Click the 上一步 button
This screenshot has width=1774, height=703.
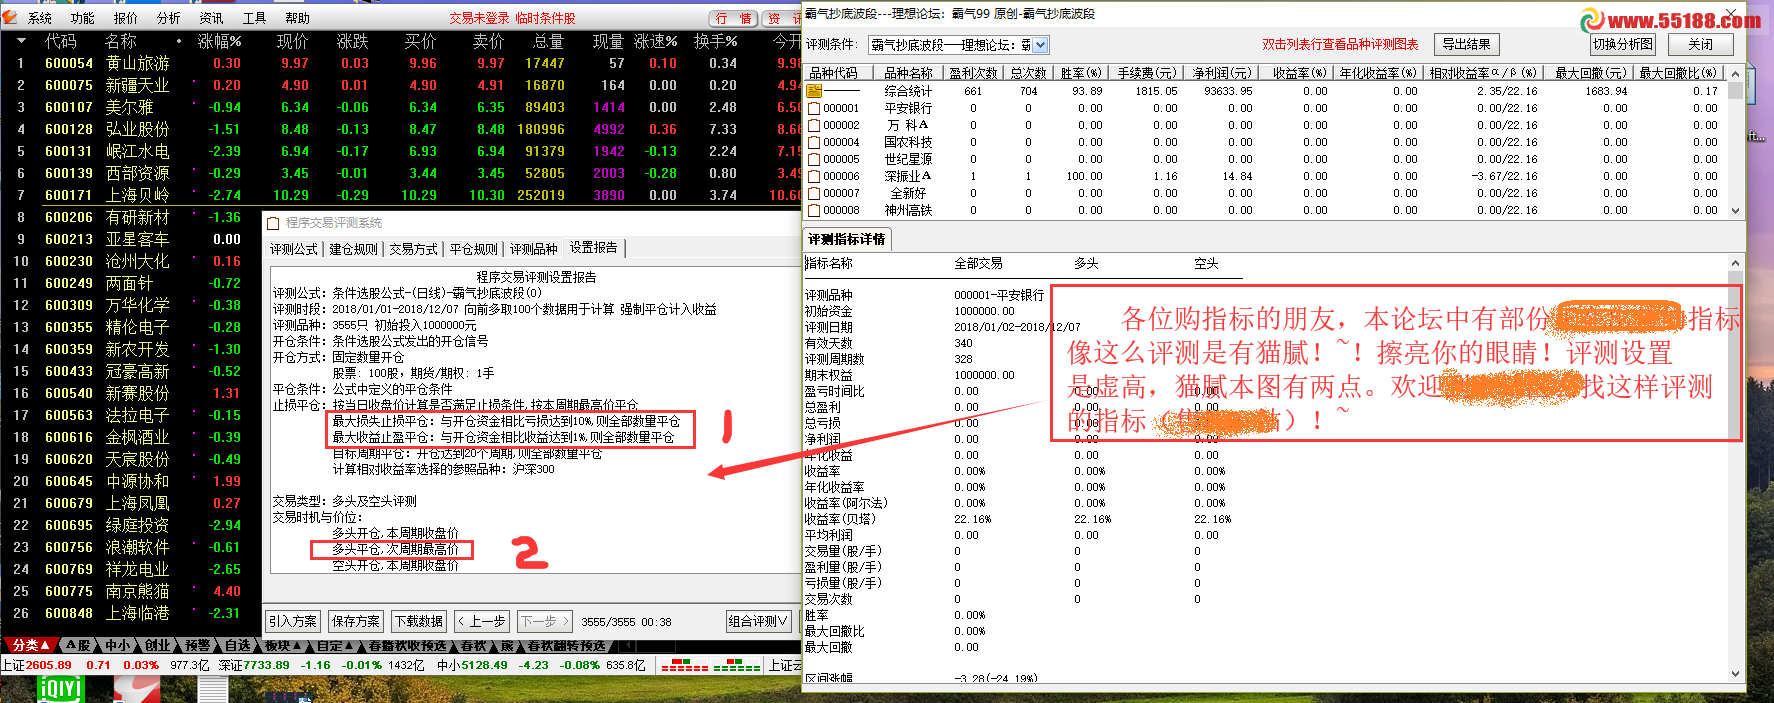pyautogui.click(x=481, y=621)
